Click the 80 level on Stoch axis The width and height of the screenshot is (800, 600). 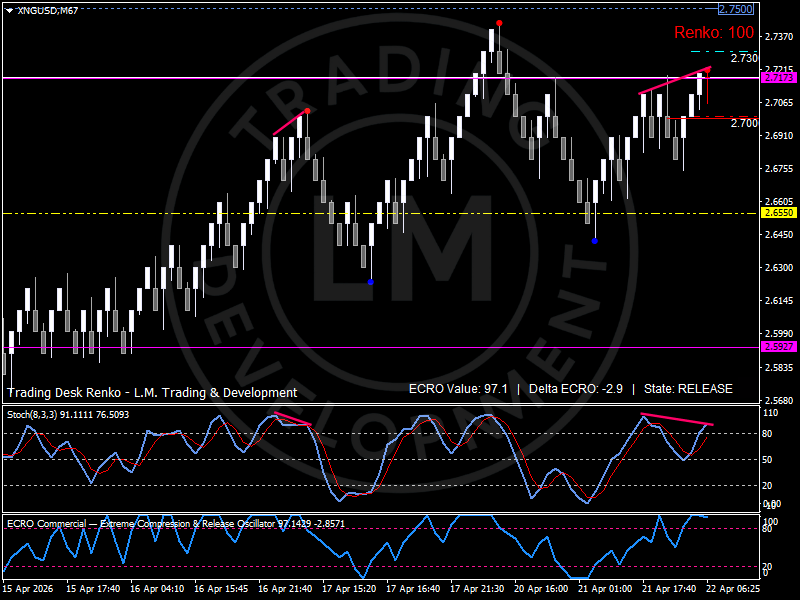767,434
